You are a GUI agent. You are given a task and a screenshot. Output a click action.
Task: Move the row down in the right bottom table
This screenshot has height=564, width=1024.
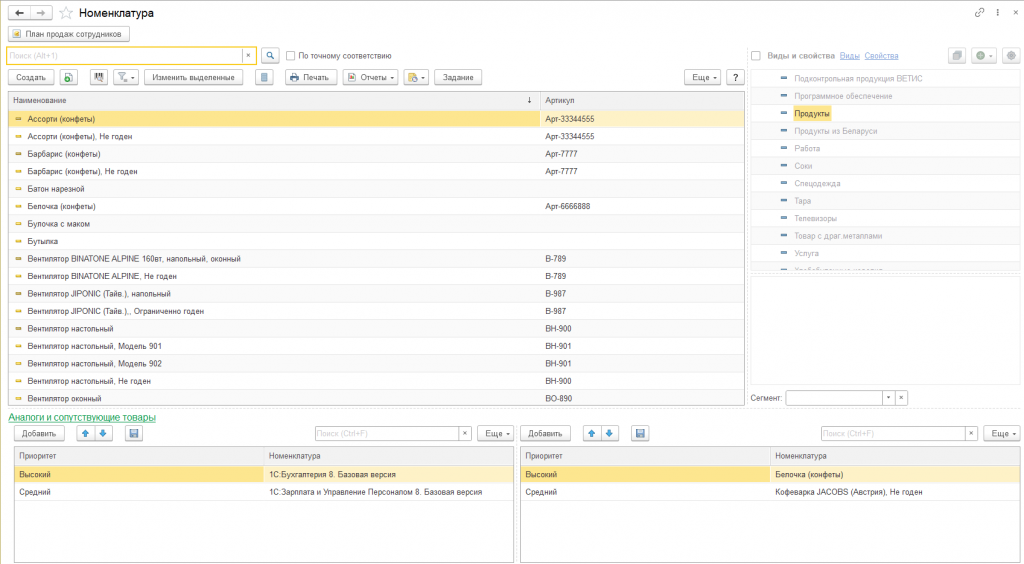(609, 433)
